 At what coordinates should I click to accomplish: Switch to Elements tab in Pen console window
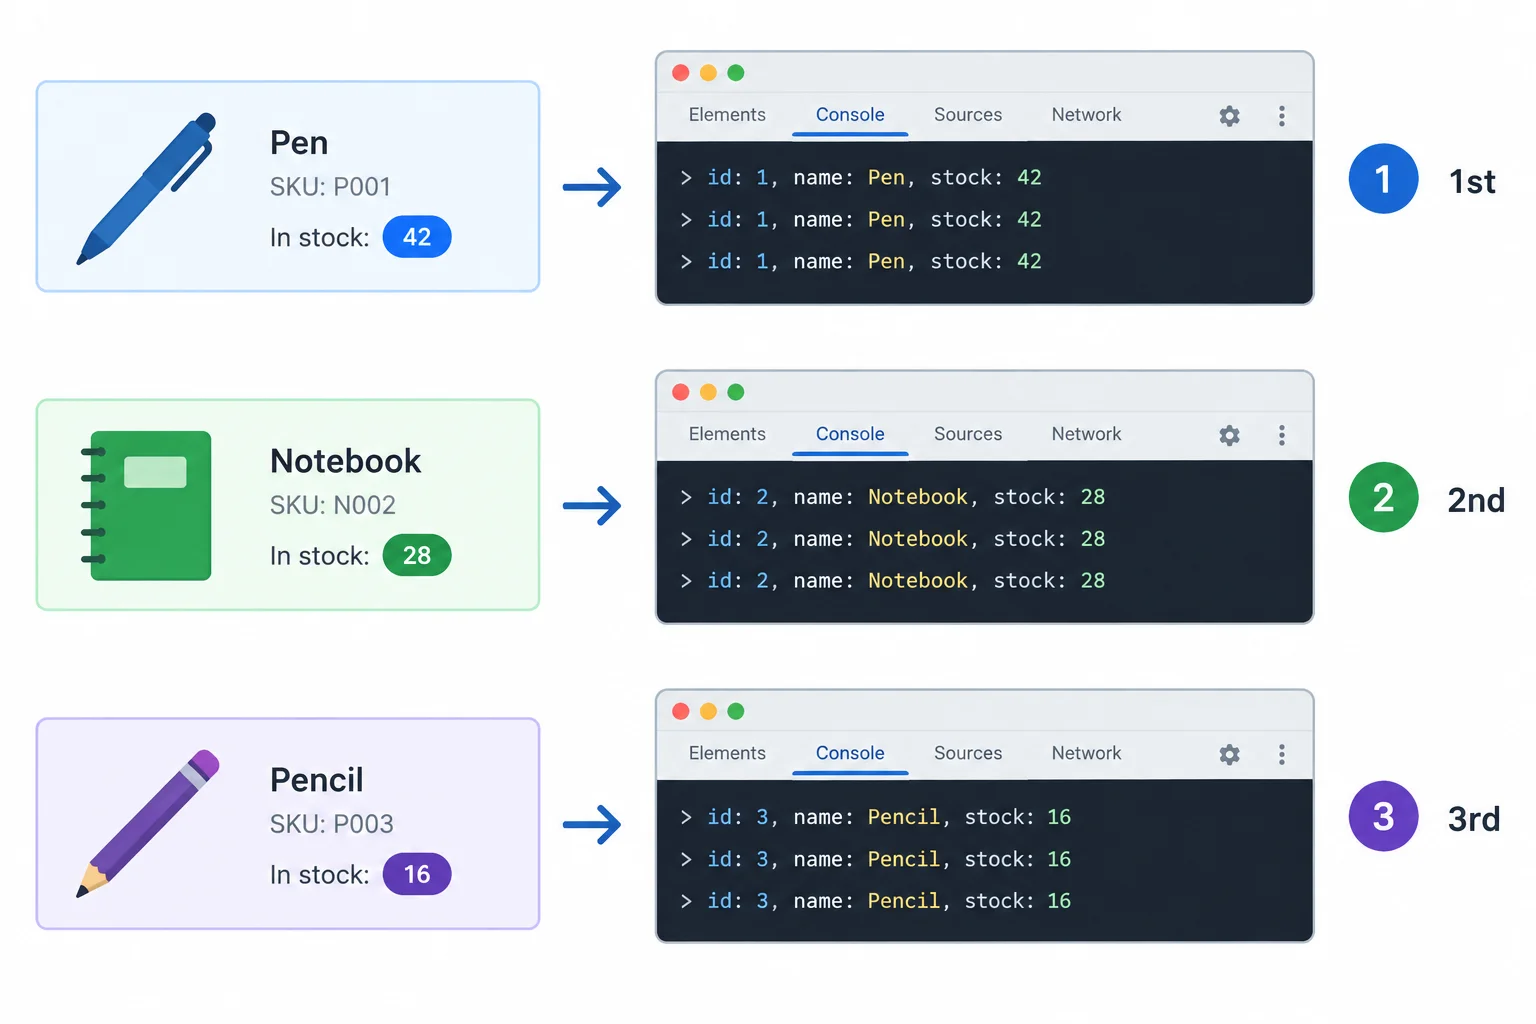click(x=727, y=115)
